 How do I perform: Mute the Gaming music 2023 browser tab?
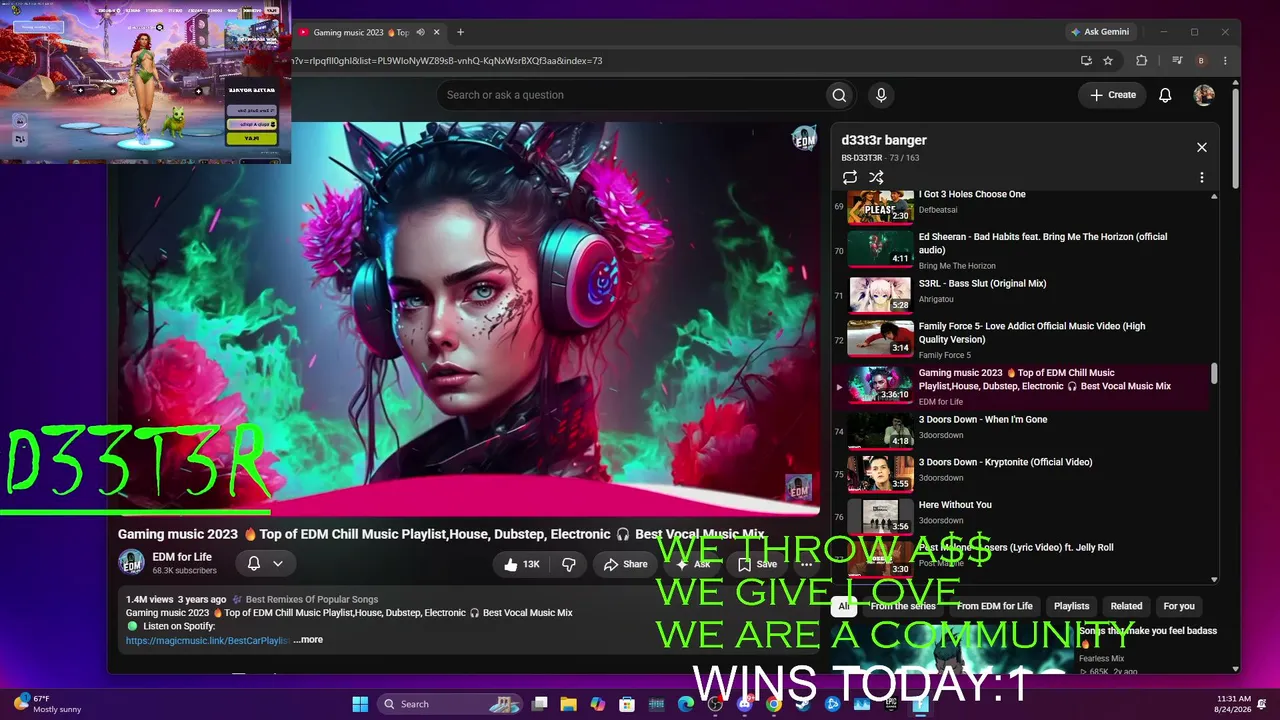[421, 32]
